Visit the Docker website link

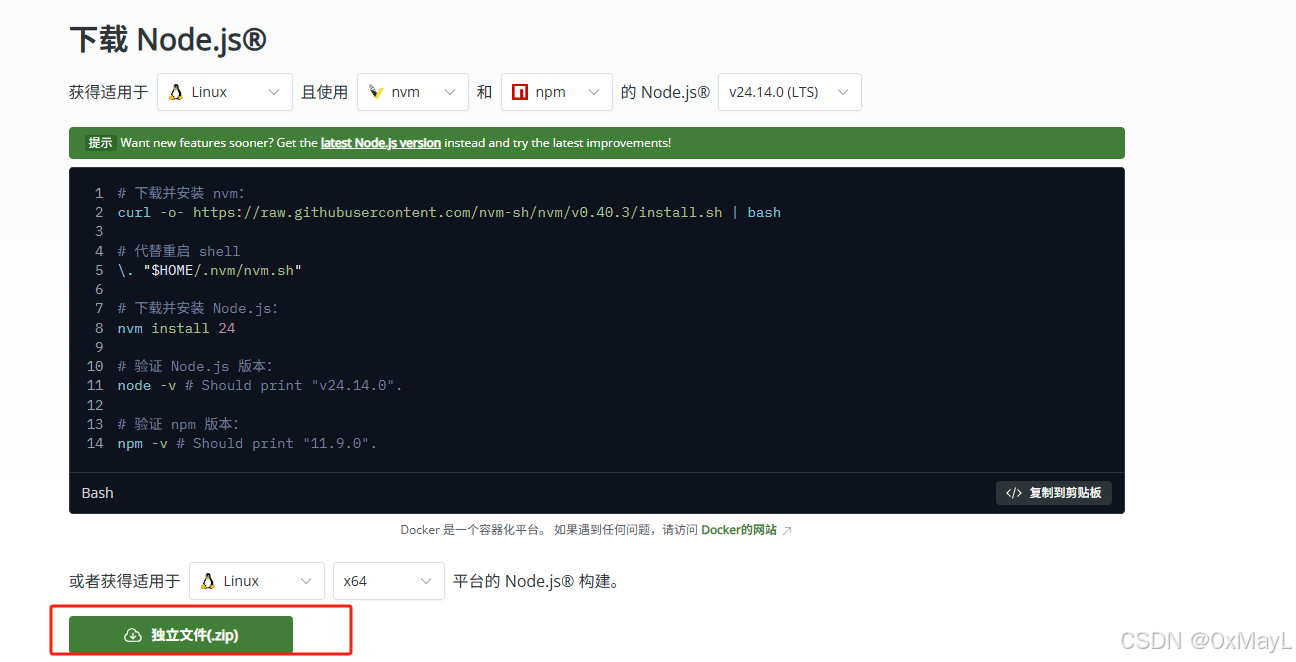(x=739, y=530)
